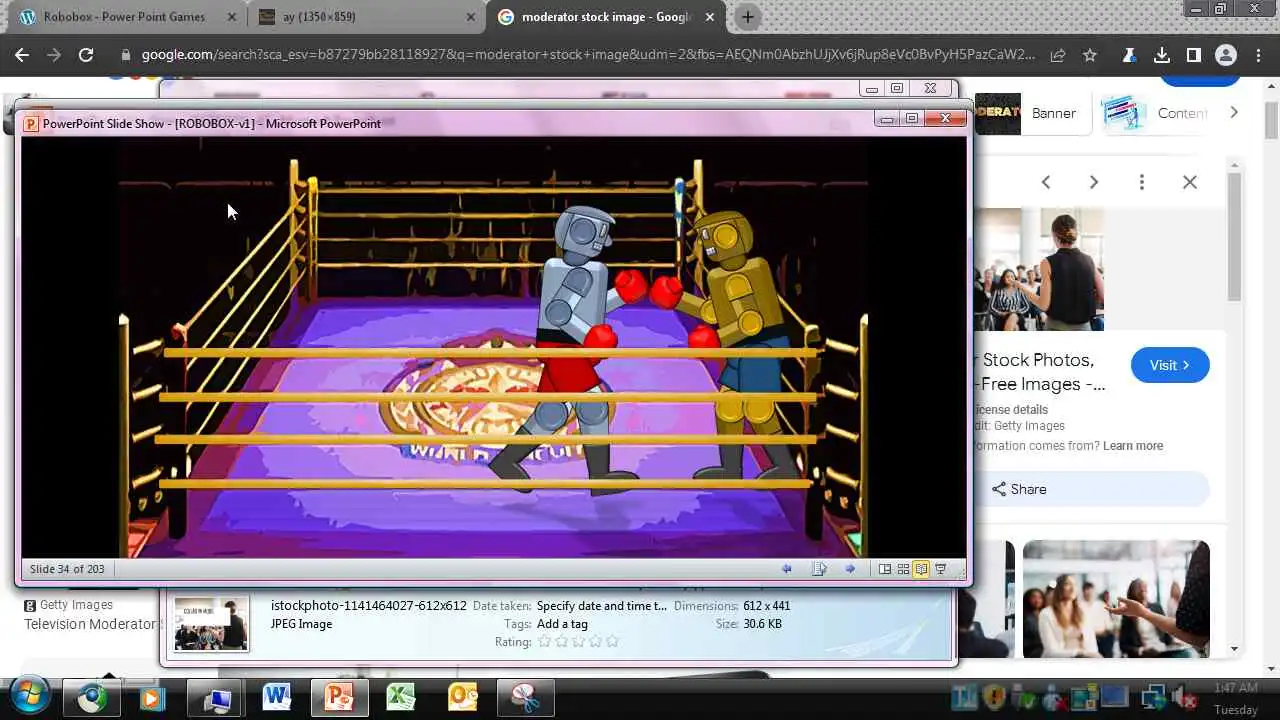The width and height of the screenshot is (1280, 720).
Task: Switch to Slide Sorter view
Action: pos(903,569)
